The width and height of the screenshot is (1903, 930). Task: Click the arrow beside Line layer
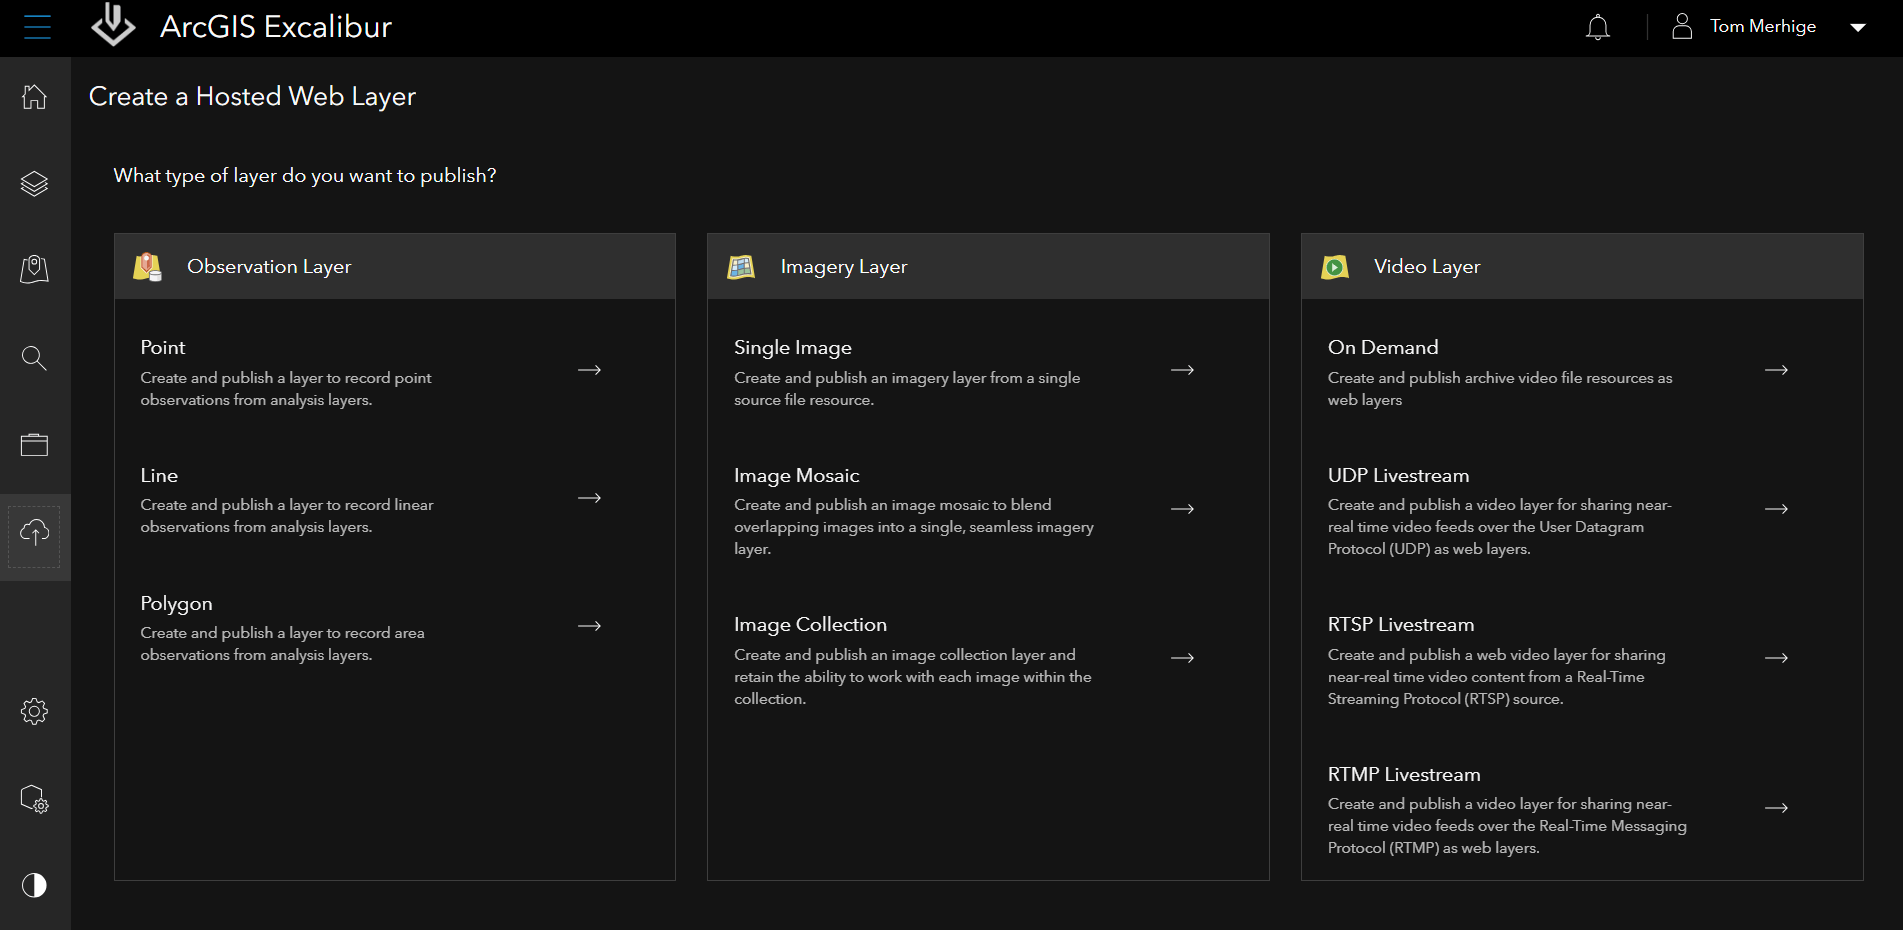(x=589, y=498)
